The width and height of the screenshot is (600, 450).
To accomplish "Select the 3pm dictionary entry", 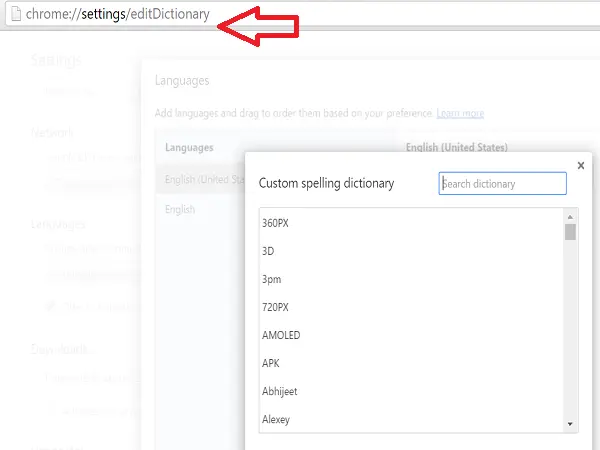I will [411, 279].
